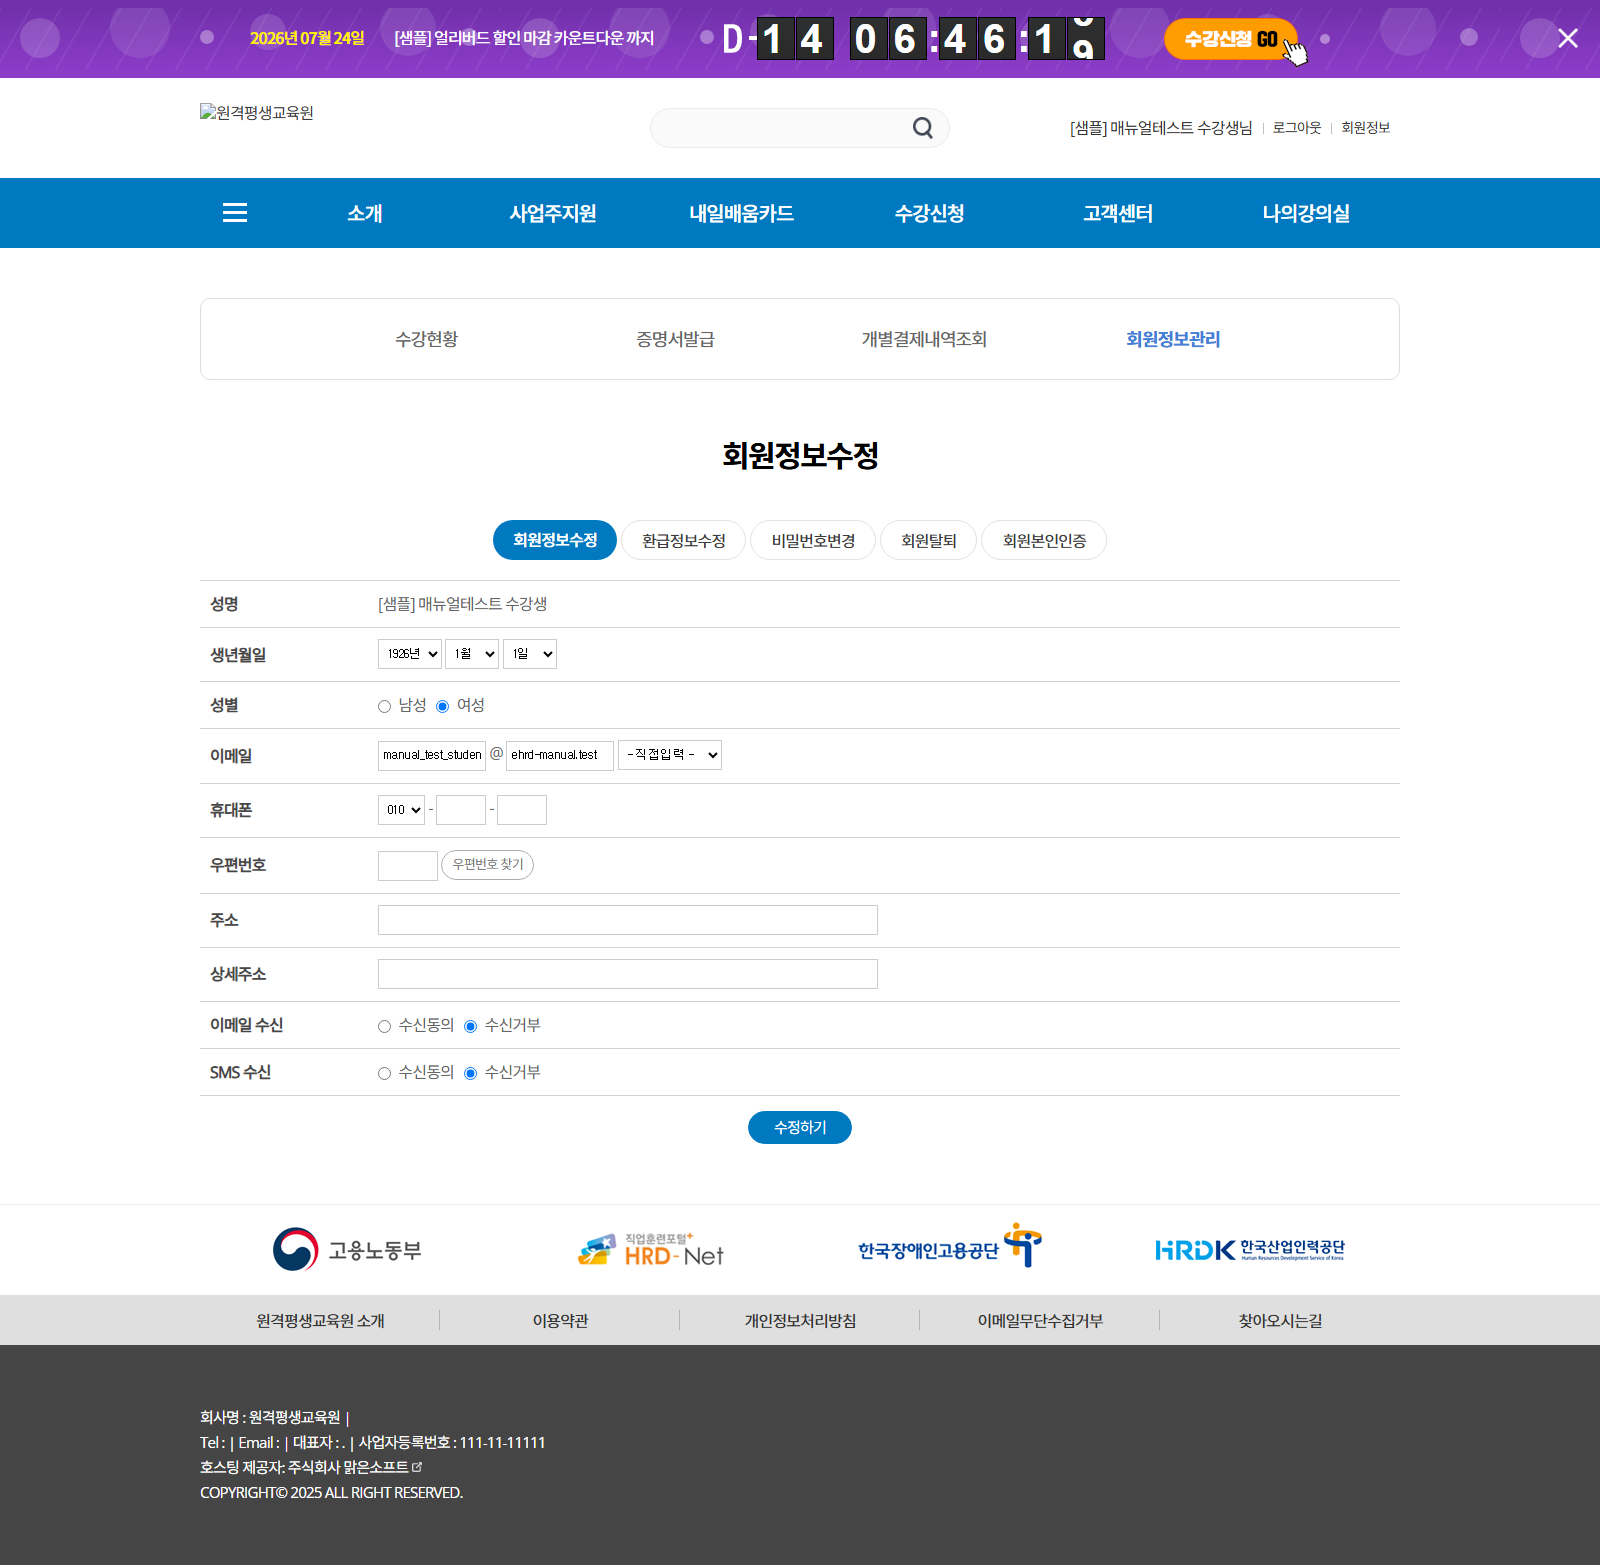Close the purple countdown banner

click(x=1568, y=38)
